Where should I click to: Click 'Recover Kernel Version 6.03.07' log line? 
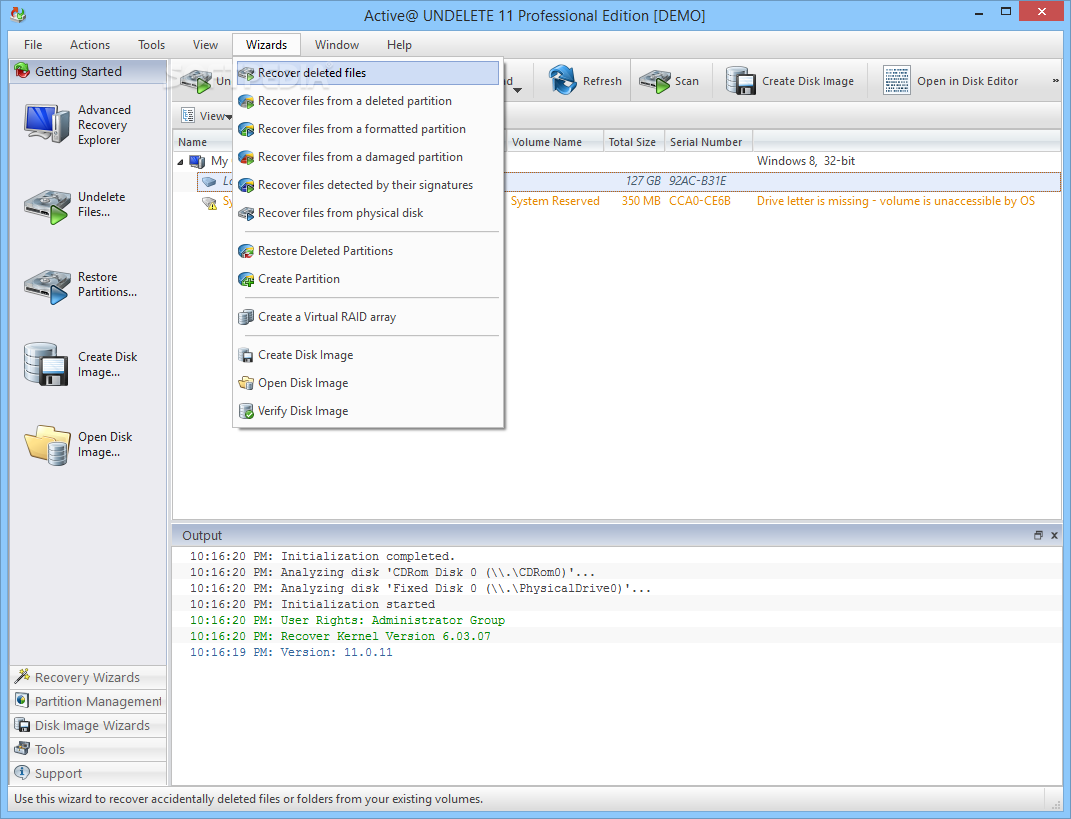pyautogui.click(x=340, y=637)
